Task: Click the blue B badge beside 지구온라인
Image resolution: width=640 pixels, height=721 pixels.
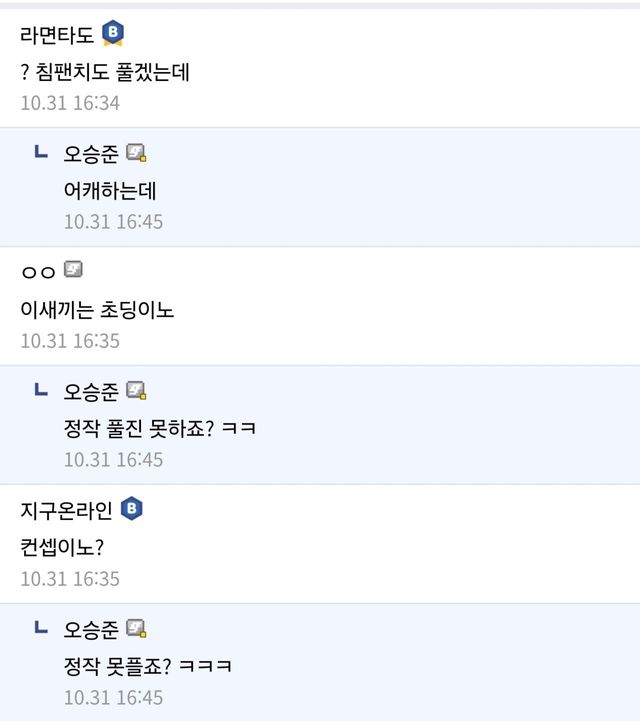Action: pos(132,510)
